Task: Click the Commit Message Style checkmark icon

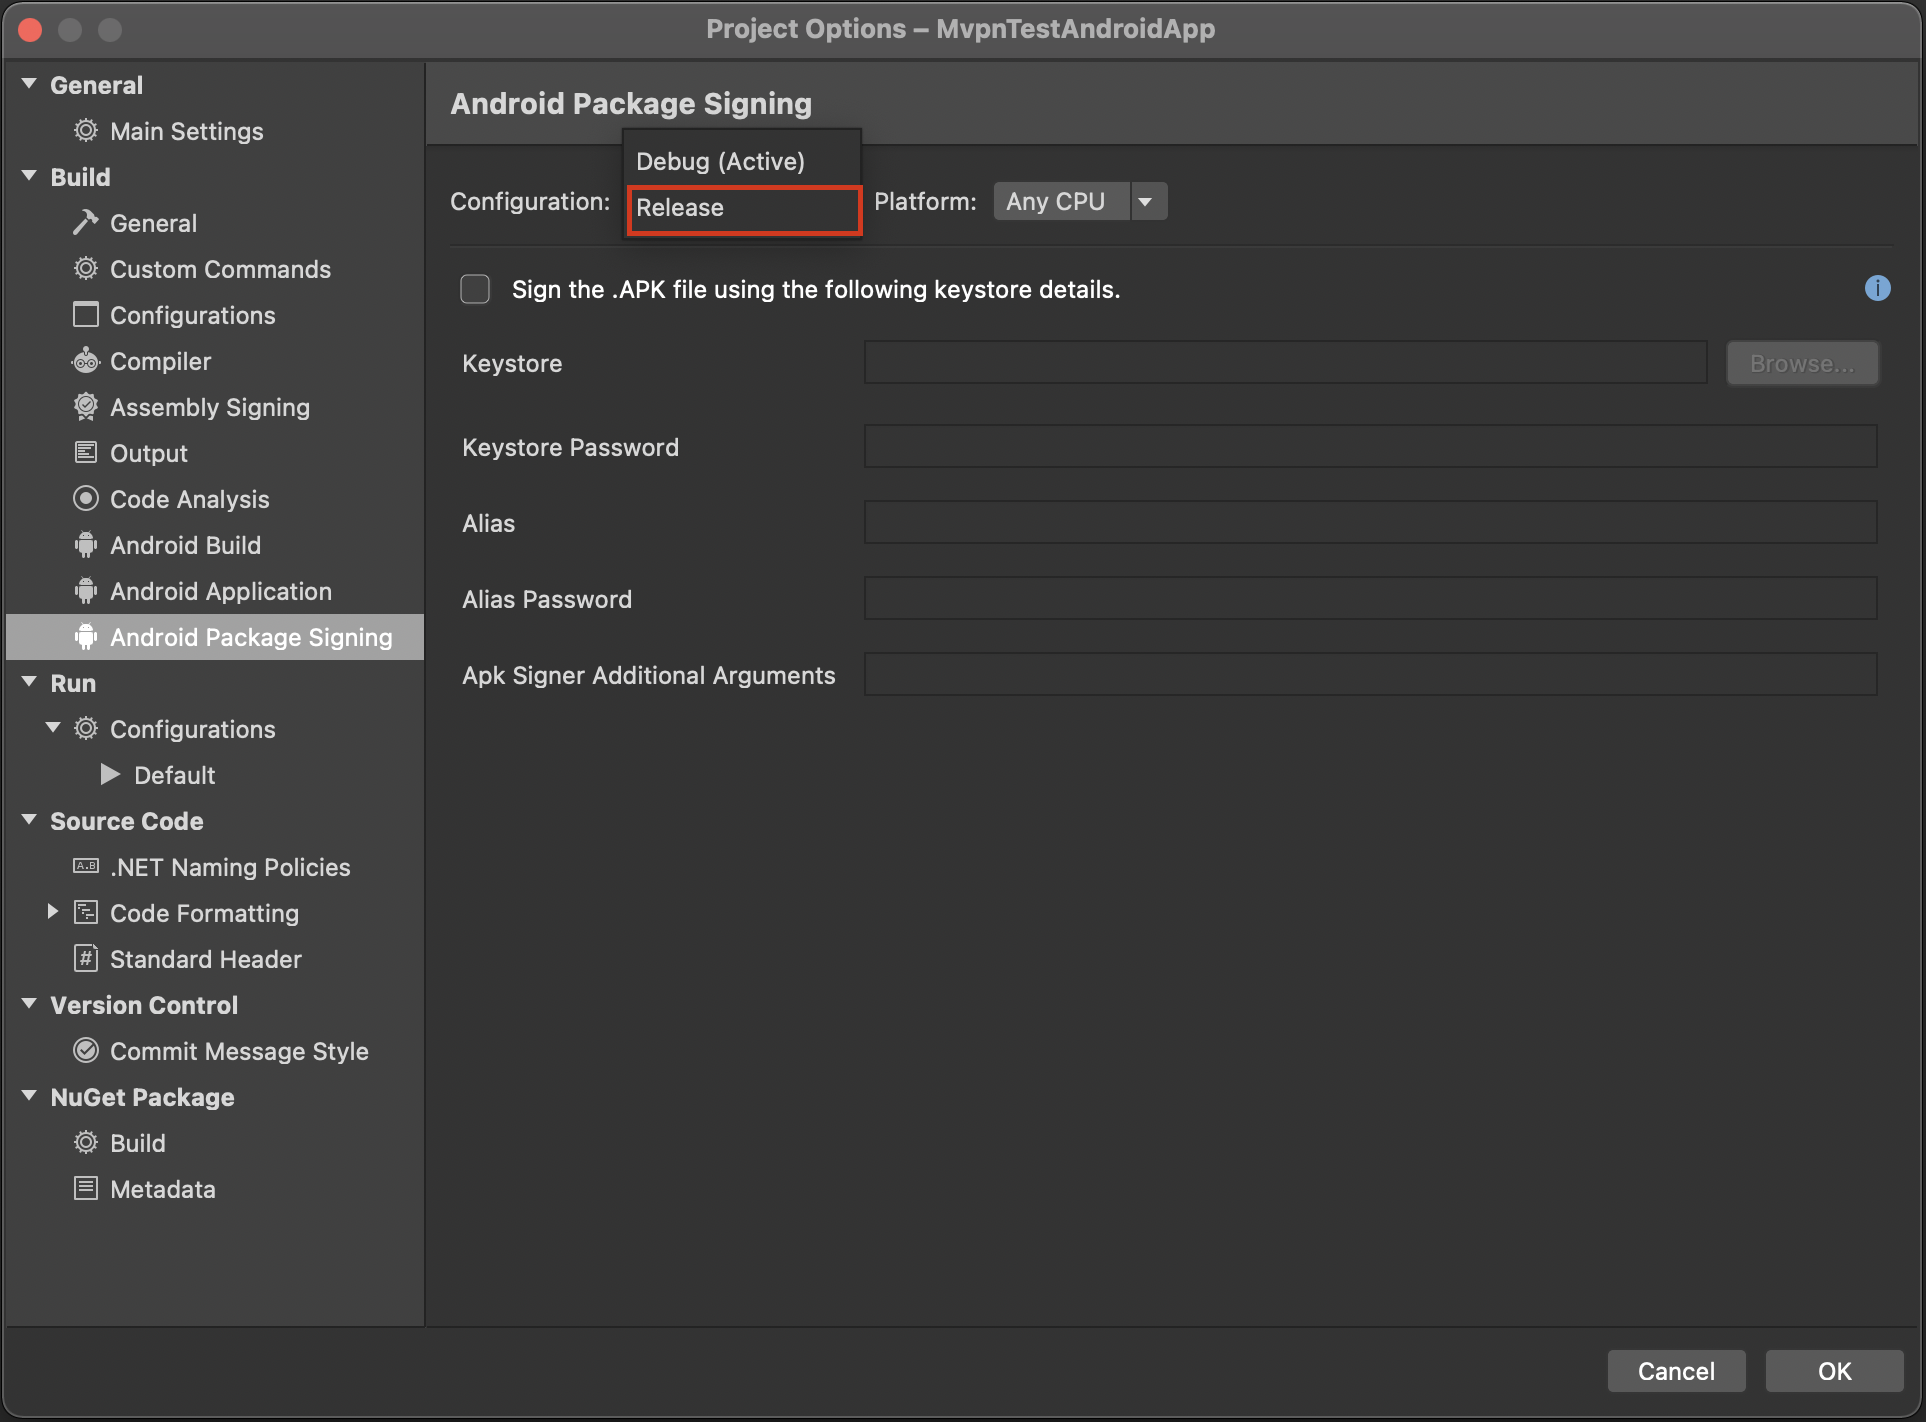Action: (86, 1051)
